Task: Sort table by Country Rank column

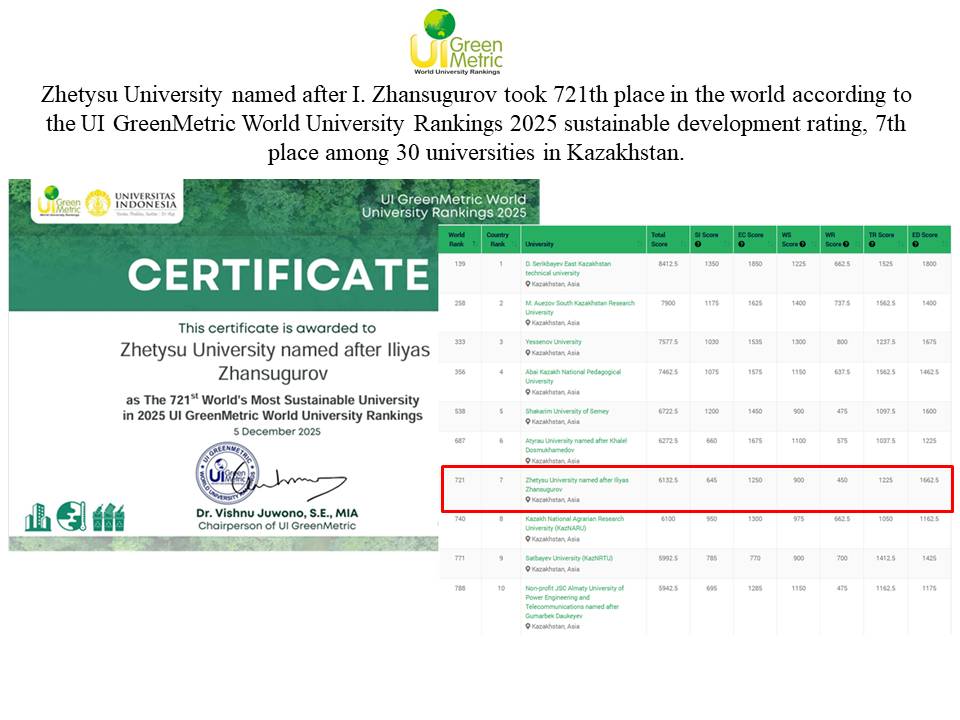Action: (x=499, y=240)
